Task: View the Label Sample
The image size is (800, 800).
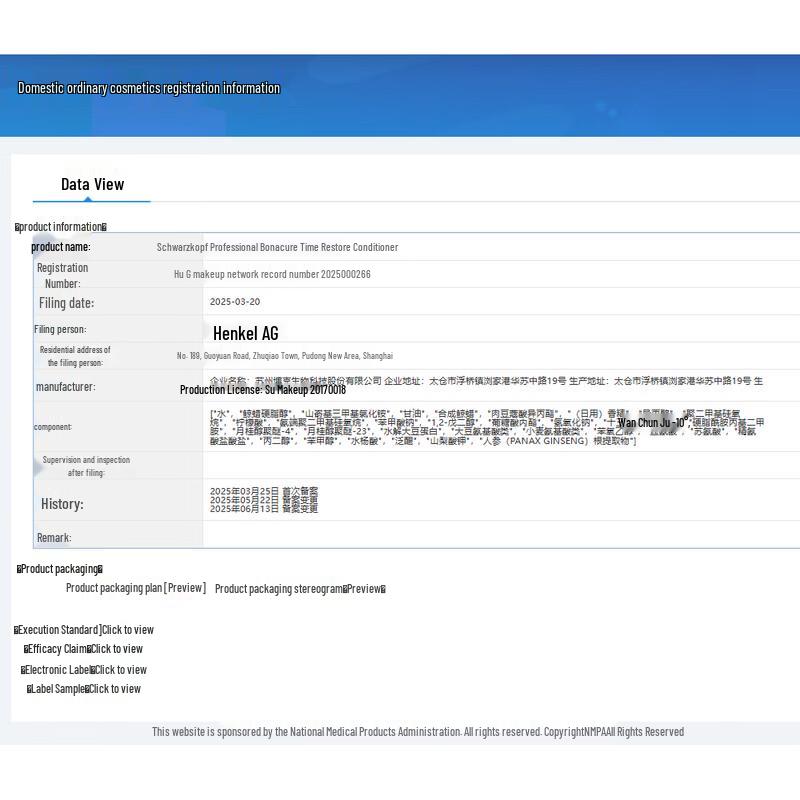Action: coord(115,689)
